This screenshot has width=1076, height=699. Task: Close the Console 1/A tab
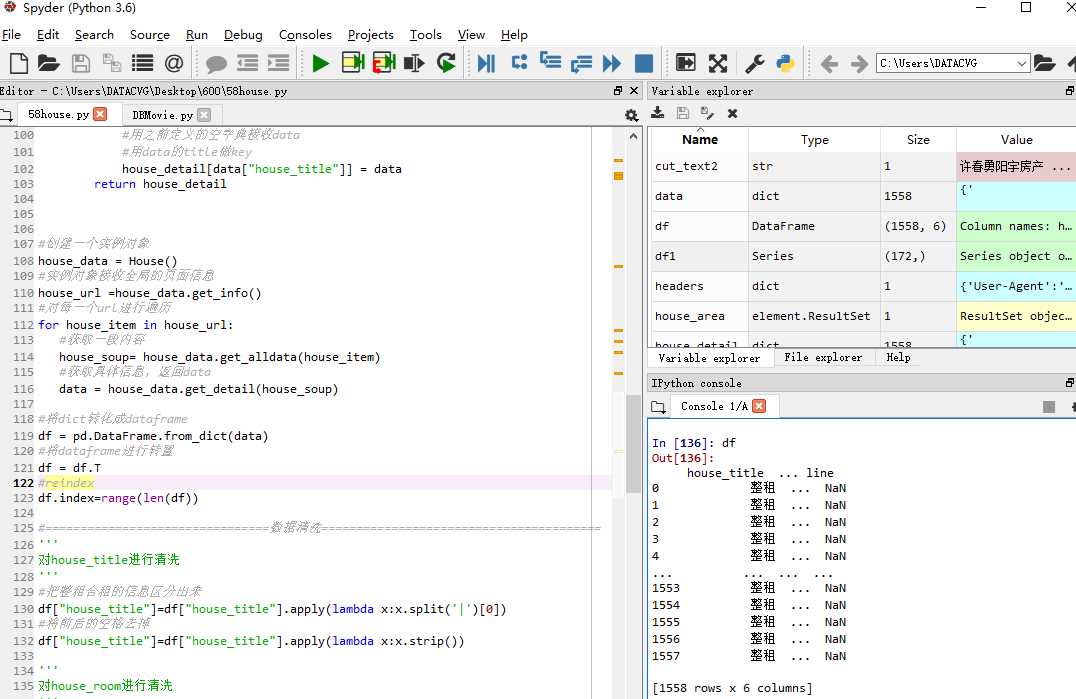click(759, 406)
